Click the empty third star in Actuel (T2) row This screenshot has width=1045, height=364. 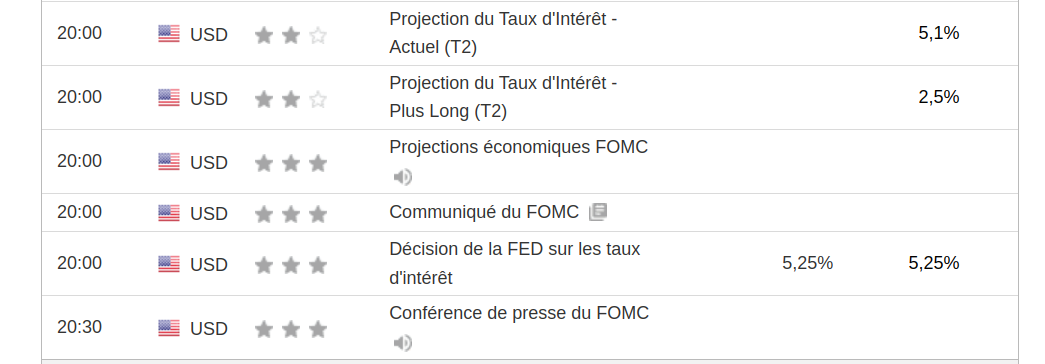(x=318, y=35)
